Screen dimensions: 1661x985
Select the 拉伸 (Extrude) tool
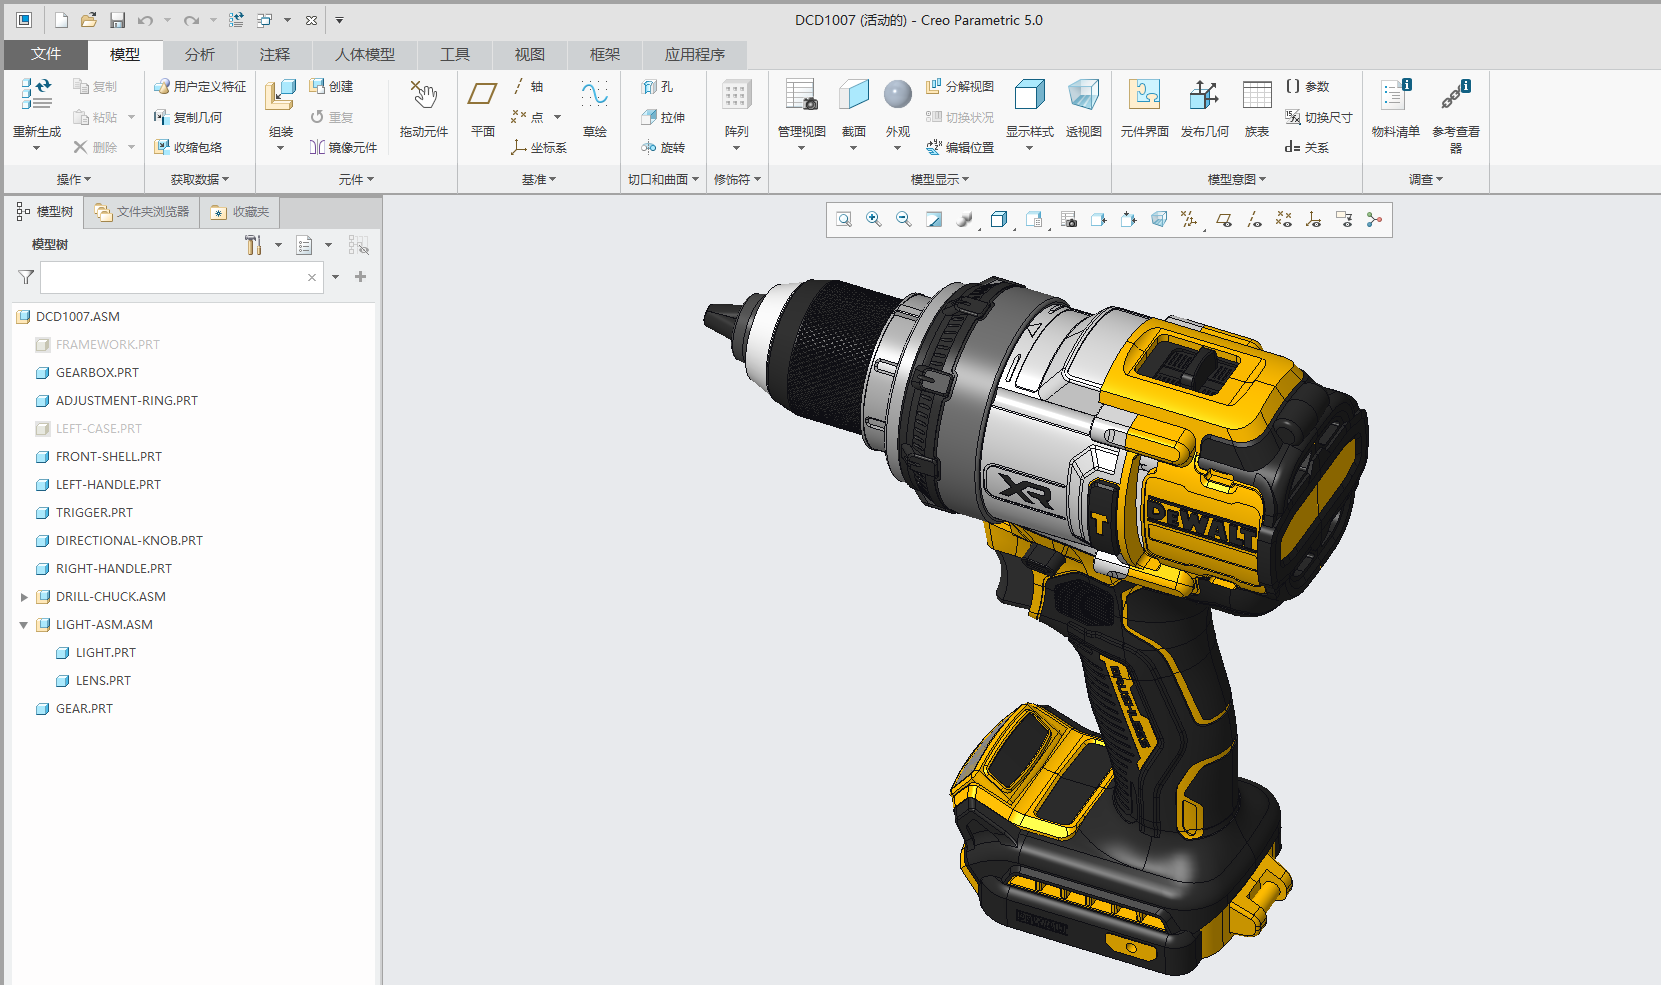click(x=664, y=117)
